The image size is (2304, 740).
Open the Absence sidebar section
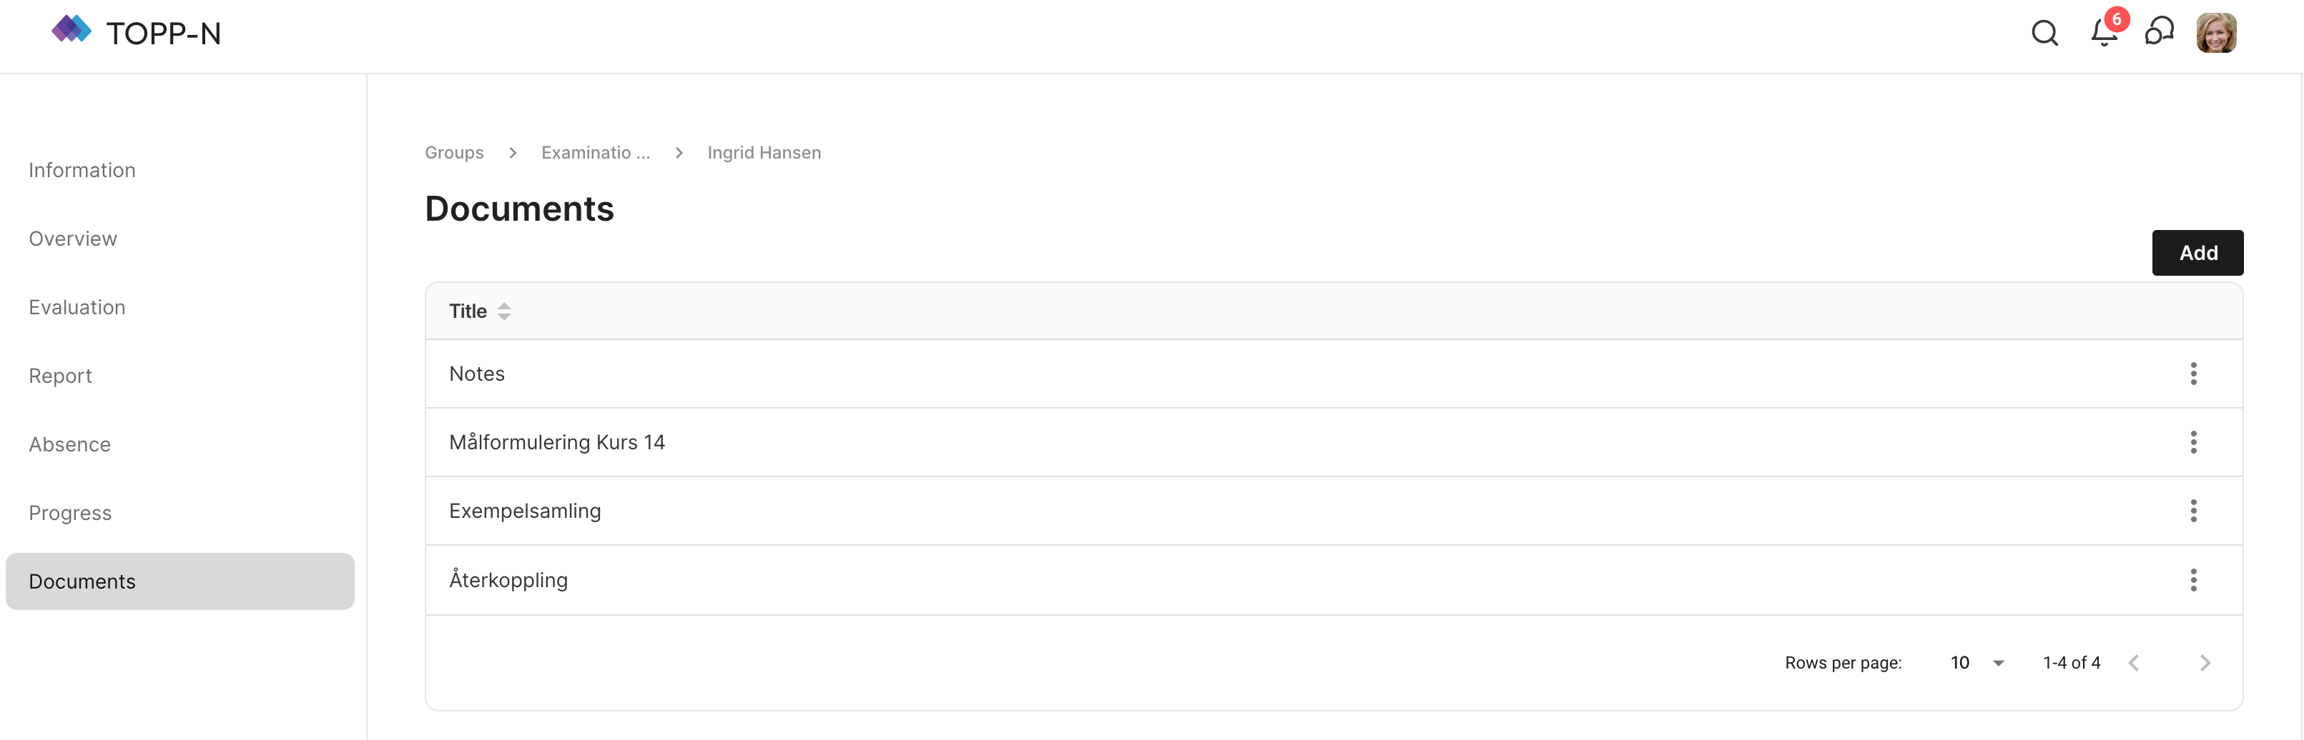pos(70,444)
